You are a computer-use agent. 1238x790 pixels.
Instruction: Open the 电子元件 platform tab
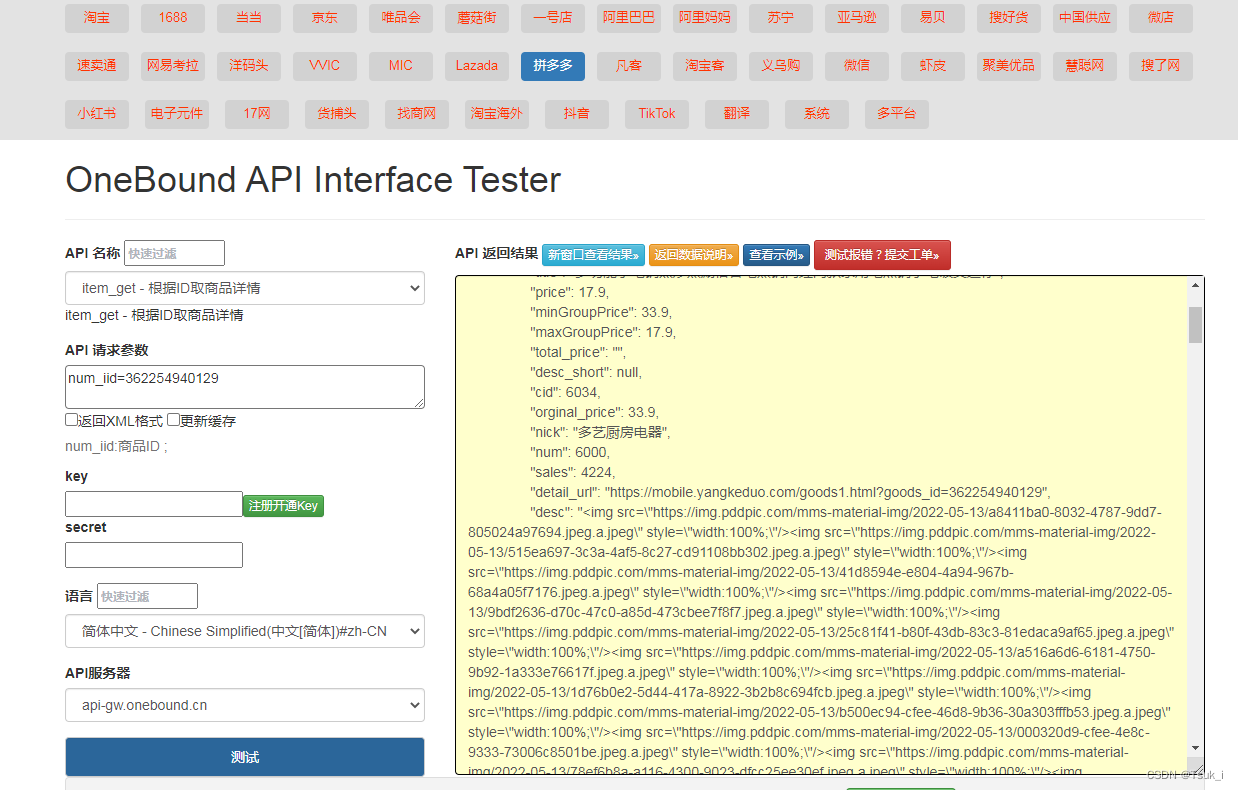pyautogui.click(x=177, y=114)
